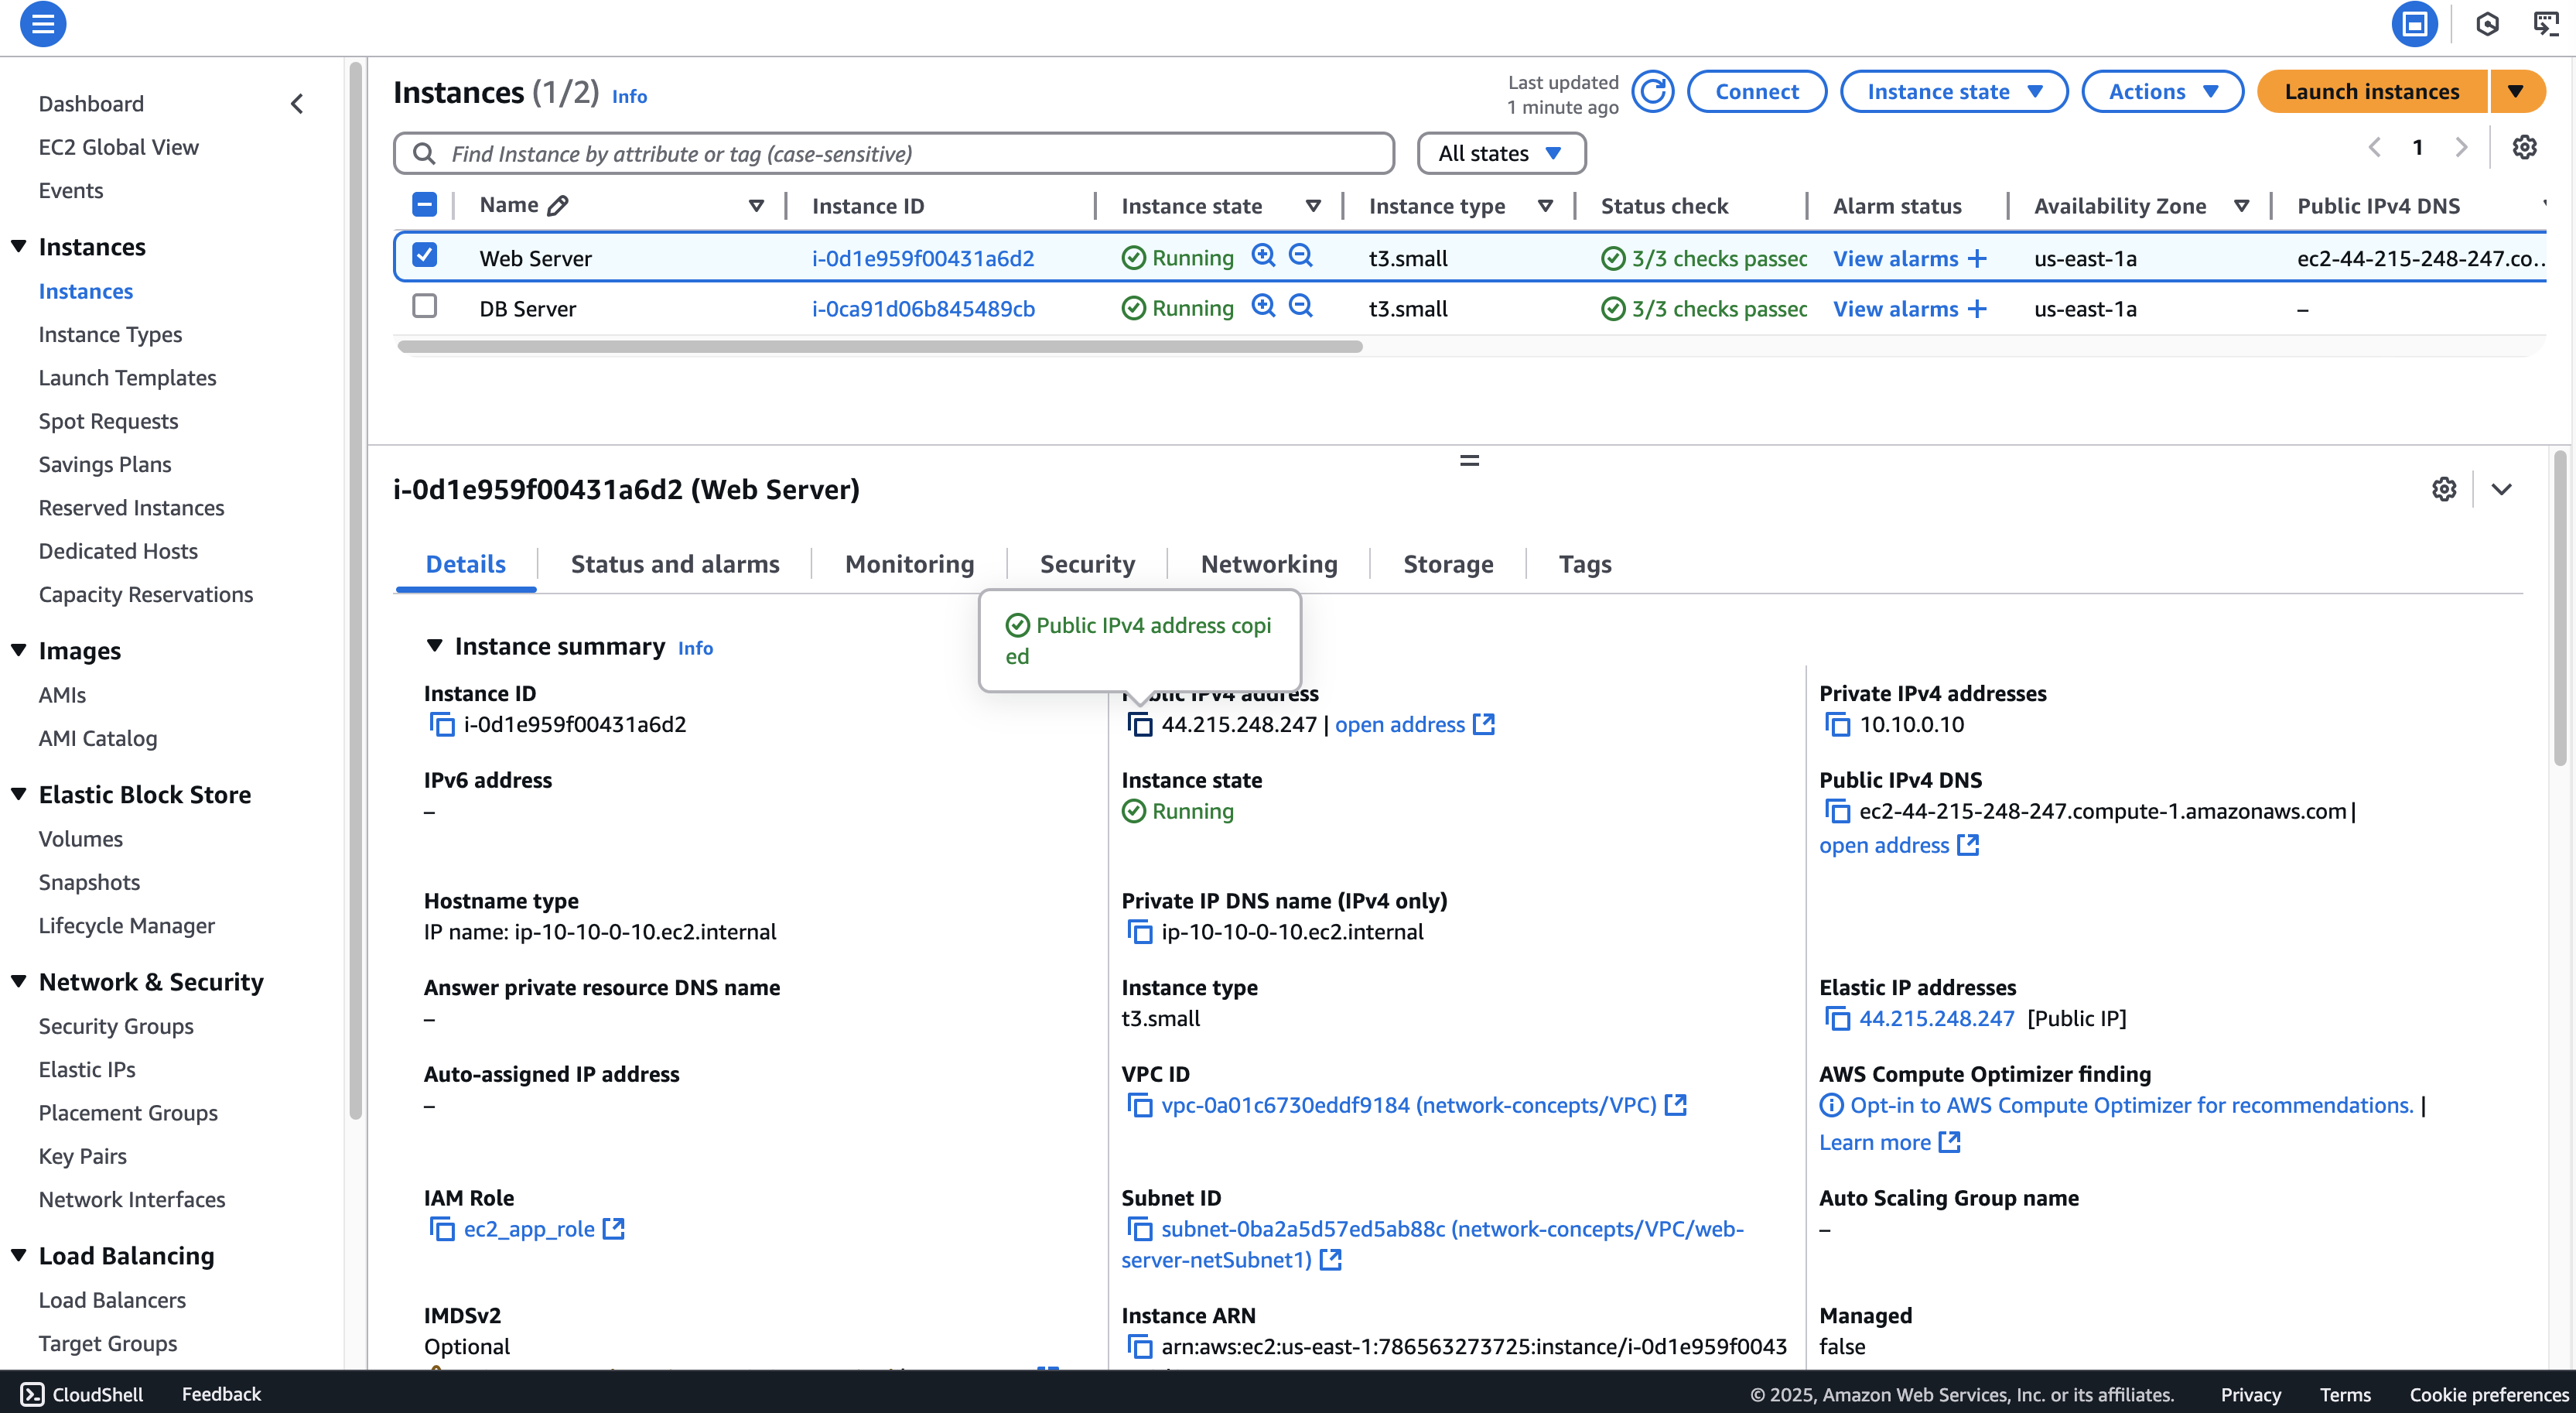Click the instance search input field
The height and width of the screenshot is (1413, 2576).
894,153
